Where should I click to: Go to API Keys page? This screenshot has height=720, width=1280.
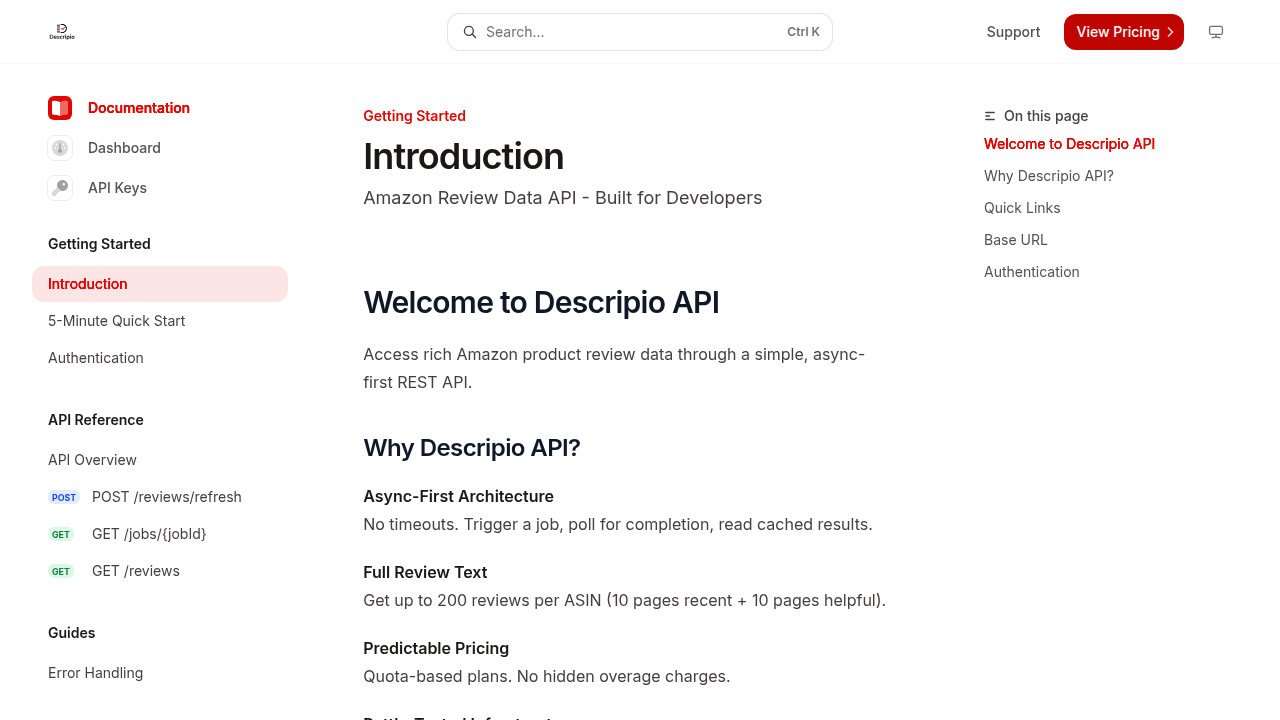click(117, 188)
